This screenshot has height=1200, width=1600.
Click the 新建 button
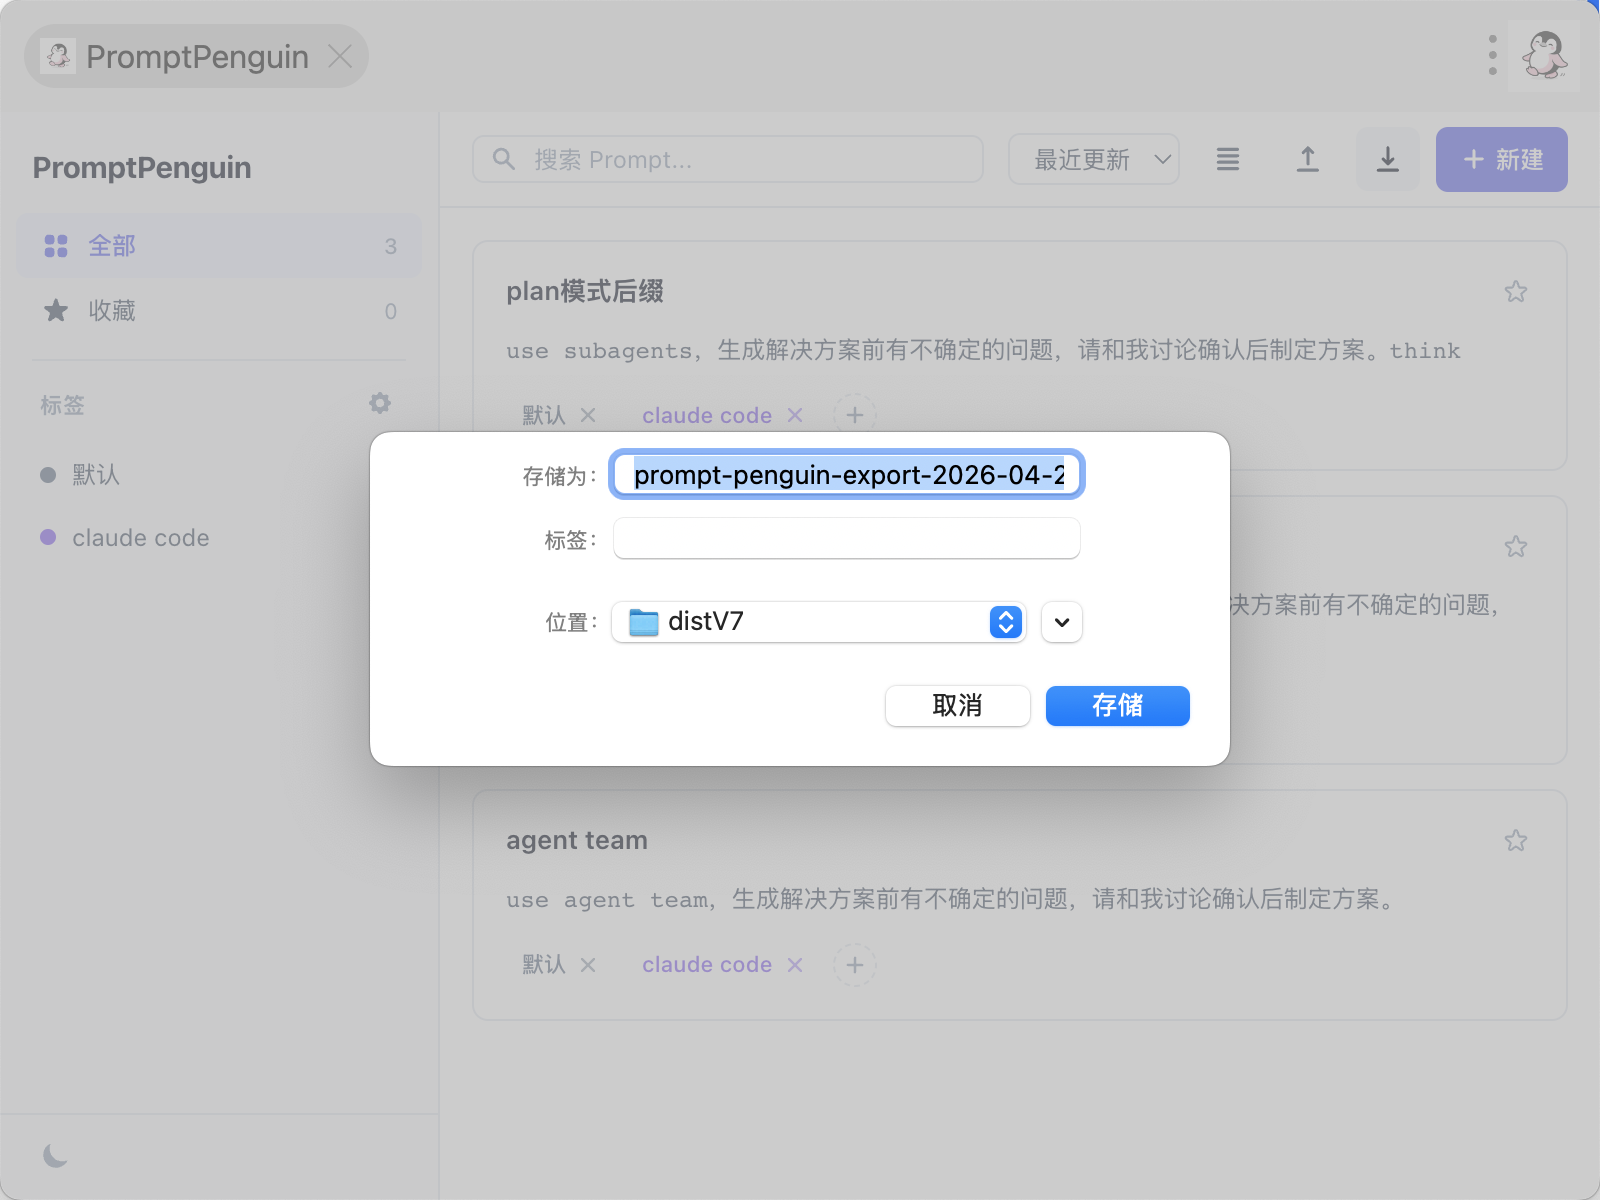pyautogui.click(x=1502, y=159)
